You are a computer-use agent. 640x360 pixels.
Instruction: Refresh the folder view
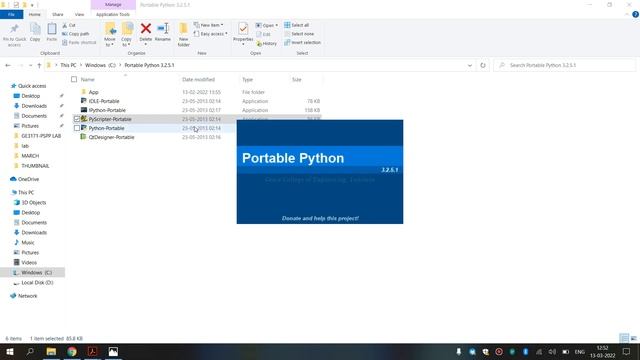click(483, 65)
